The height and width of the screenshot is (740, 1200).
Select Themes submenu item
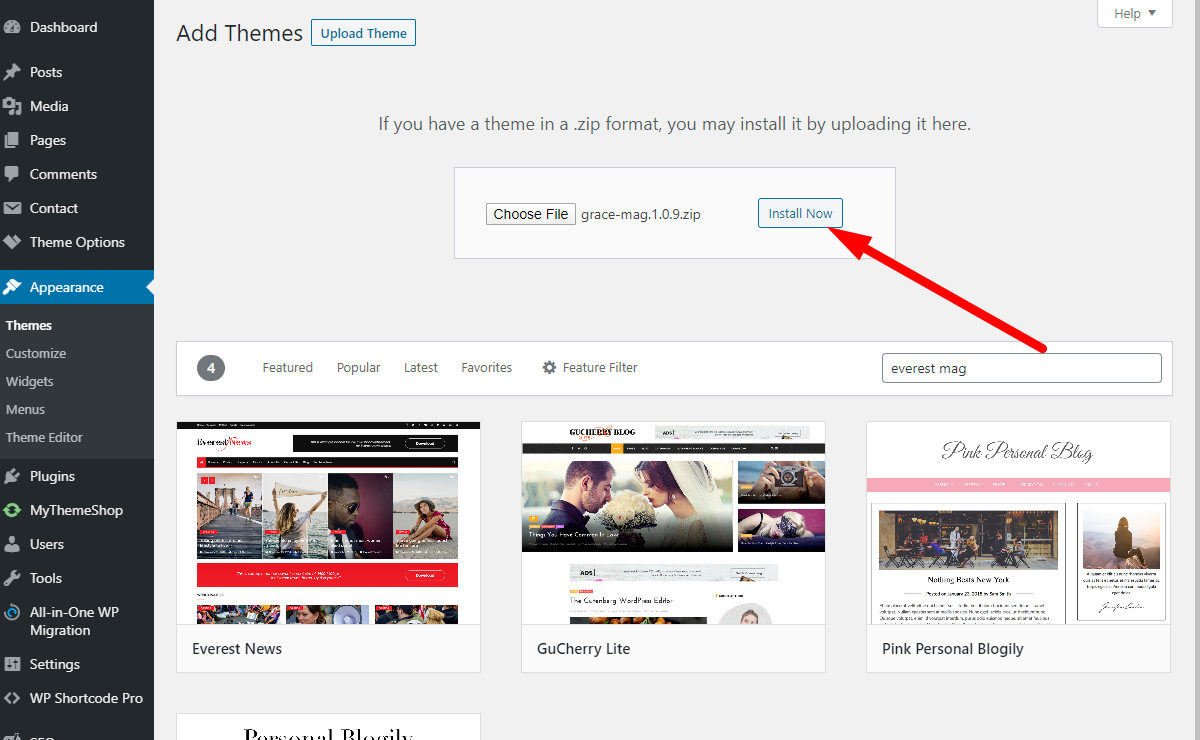pyautogui.click(x=29, y=325)
